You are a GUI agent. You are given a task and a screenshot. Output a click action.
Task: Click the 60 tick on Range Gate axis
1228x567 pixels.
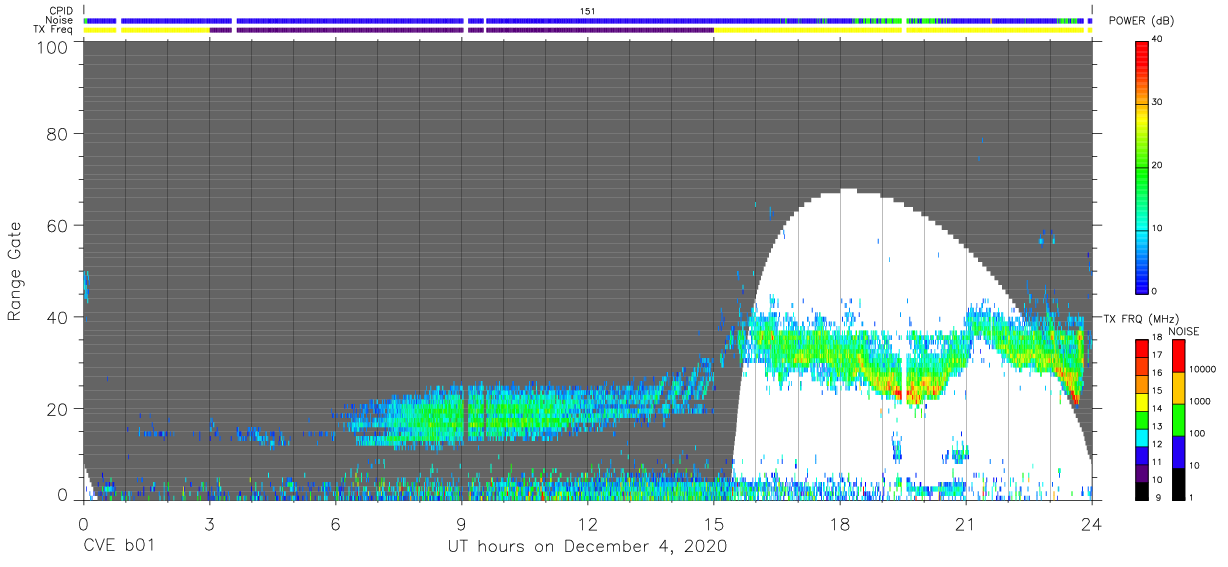click(x=58, y=225)
